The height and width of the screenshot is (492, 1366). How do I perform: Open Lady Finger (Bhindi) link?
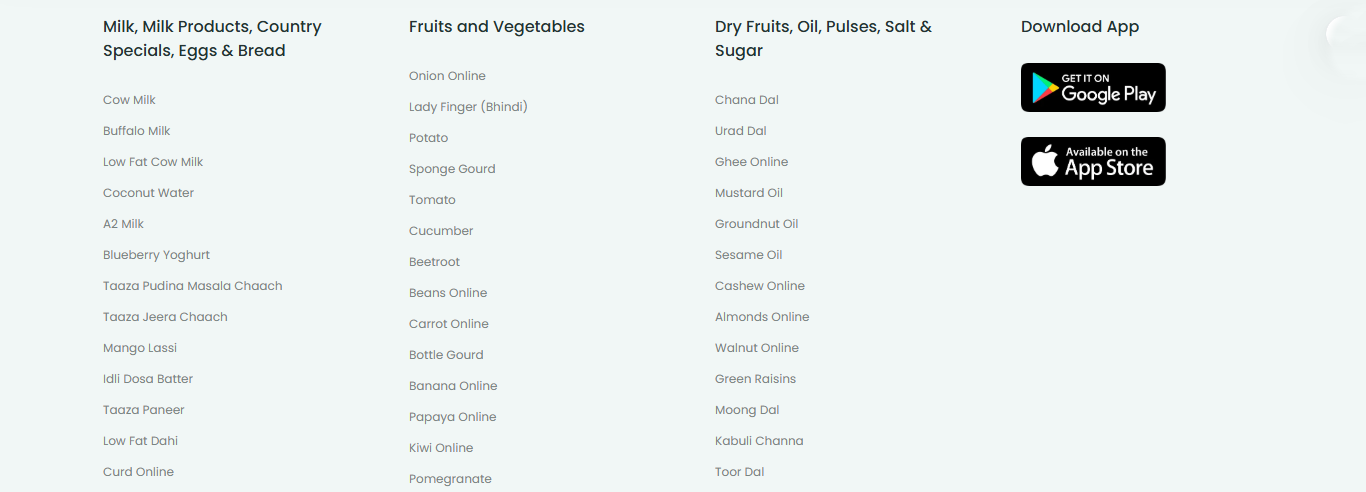468,107
